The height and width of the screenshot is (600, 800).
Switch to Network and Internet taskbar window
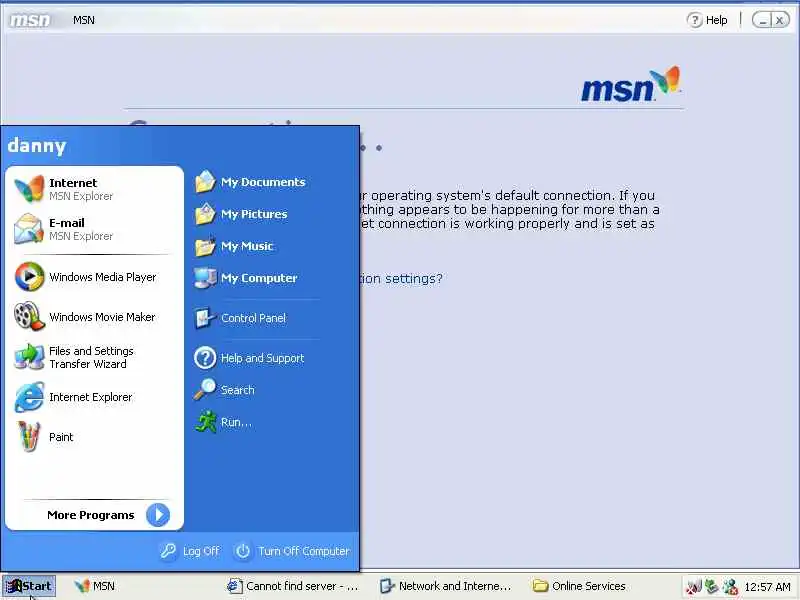445,586
